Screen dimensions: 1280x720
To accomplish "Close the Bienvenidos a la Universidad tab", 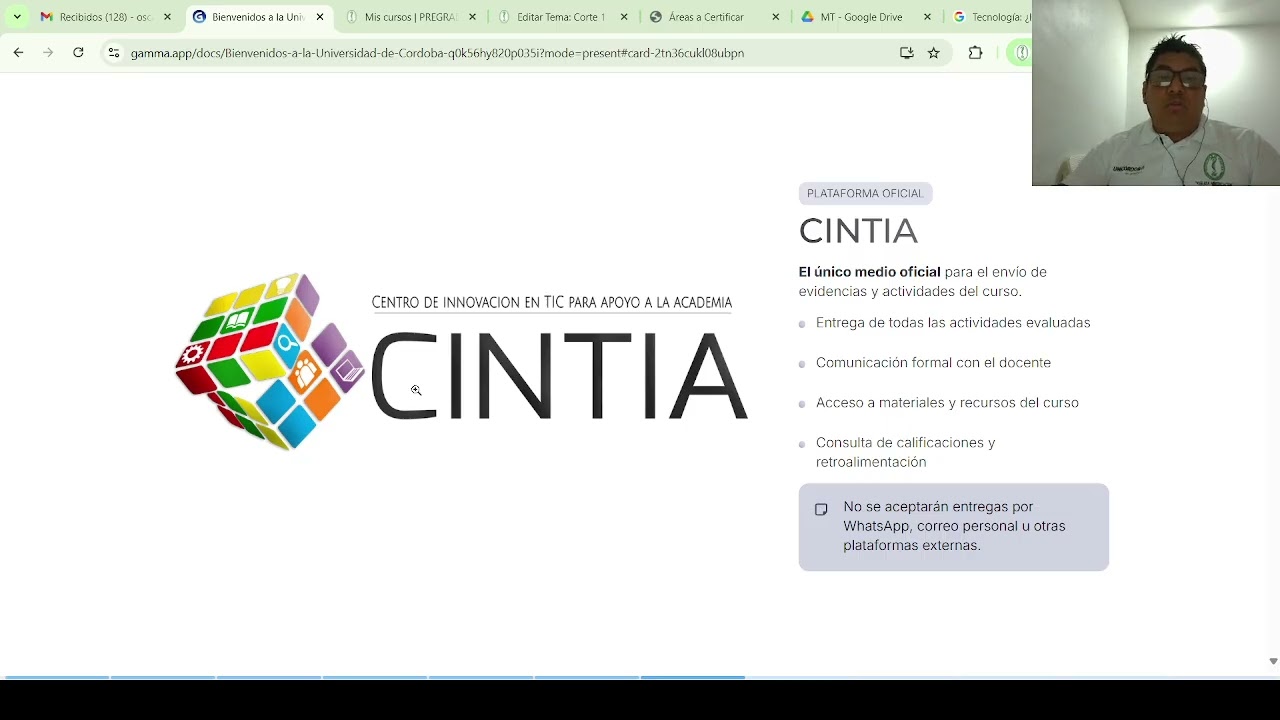I will (320, 17).
